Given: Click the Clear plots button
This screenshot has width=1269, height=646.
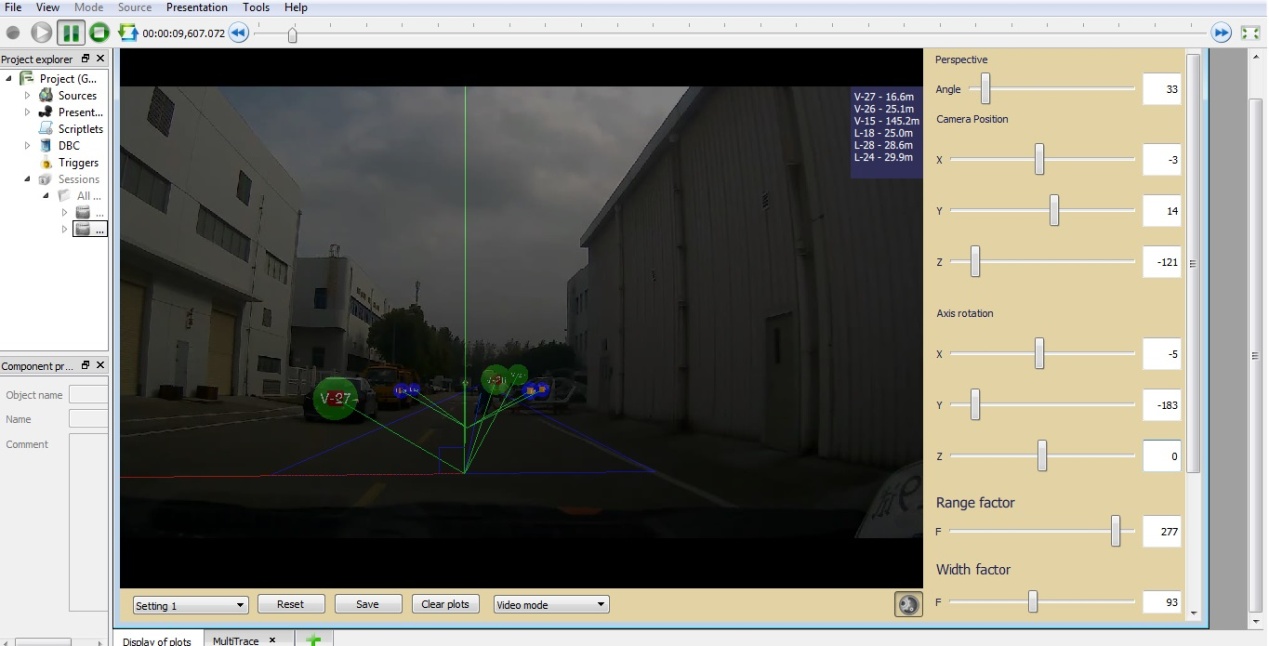Looking at the screenshot, I should [445, 604].
